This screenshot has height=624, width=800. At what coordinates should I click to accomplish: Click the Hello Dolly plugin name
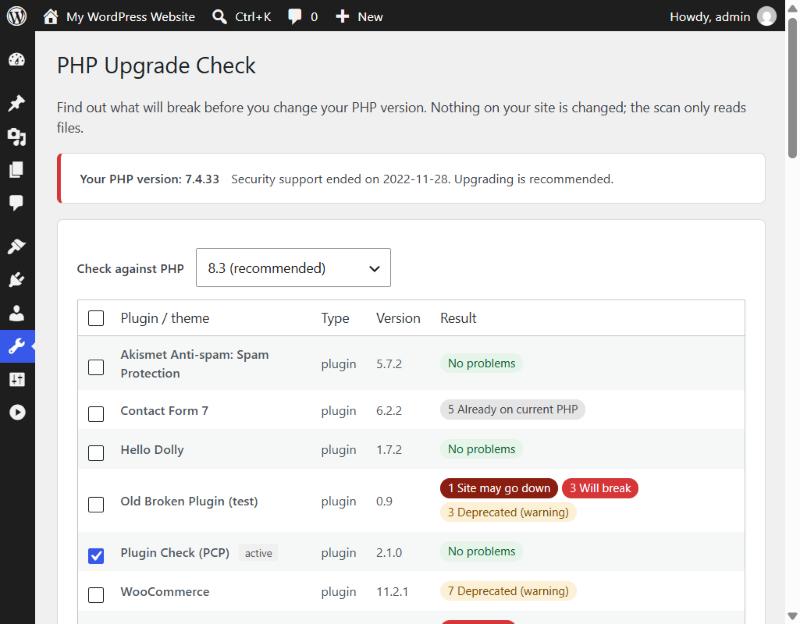click(x=152, y=450)
